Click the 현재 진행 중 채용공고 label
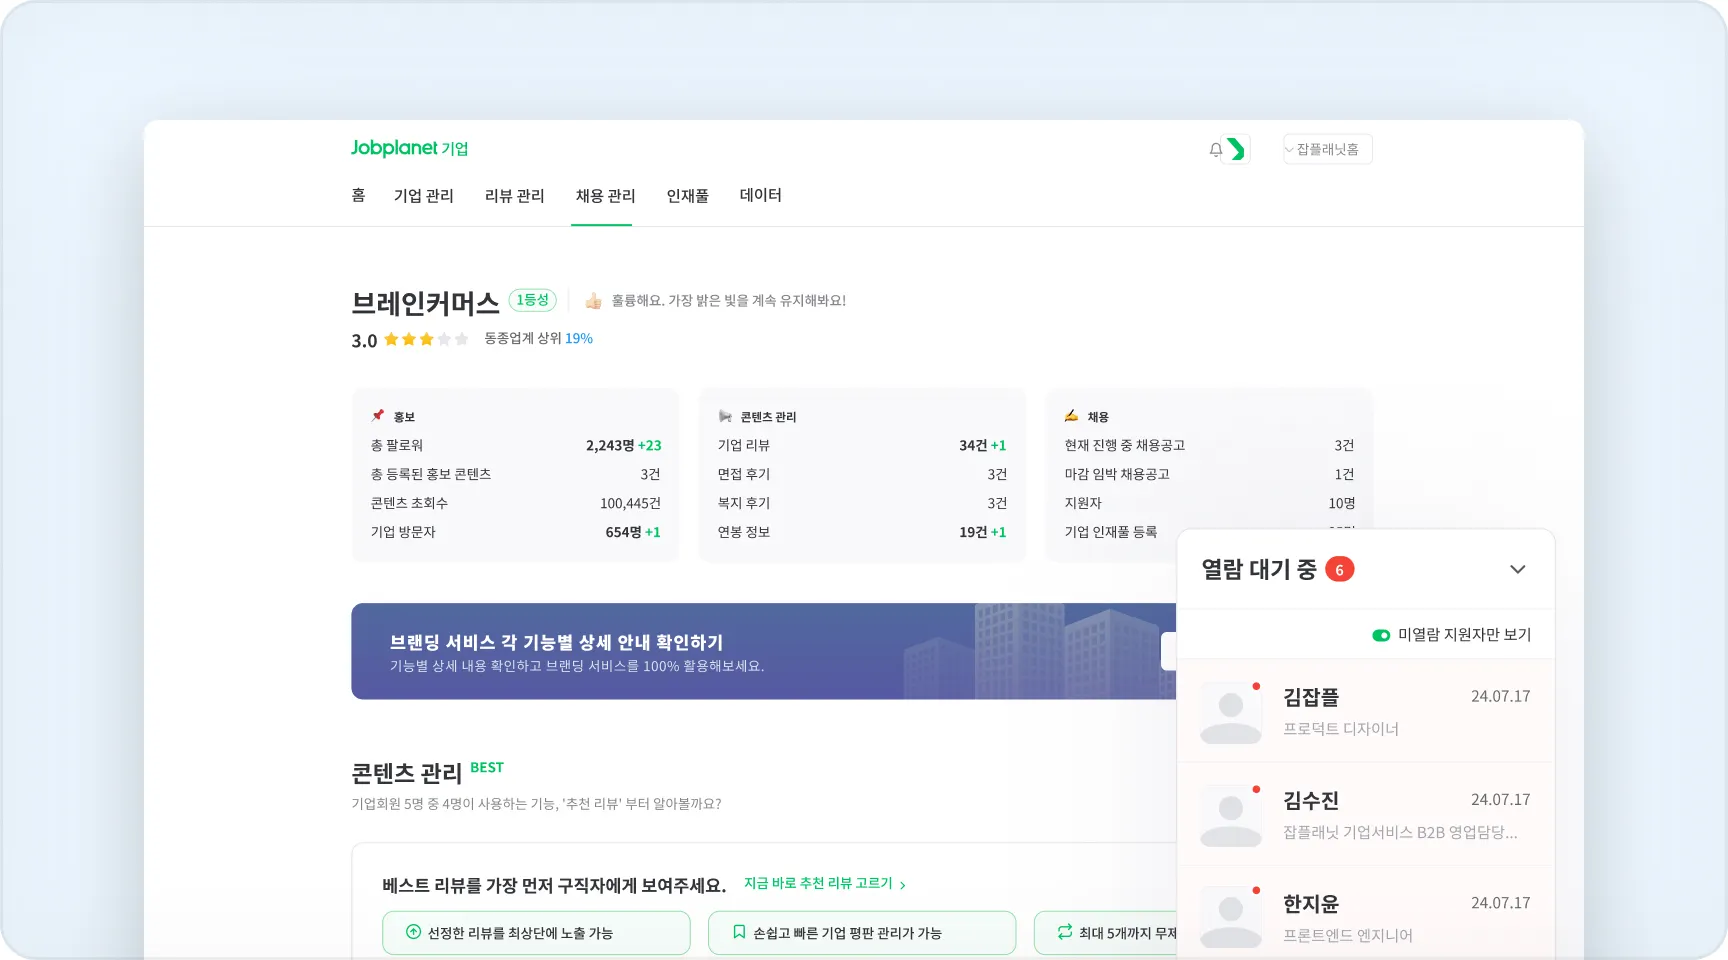 point(1125,446)
